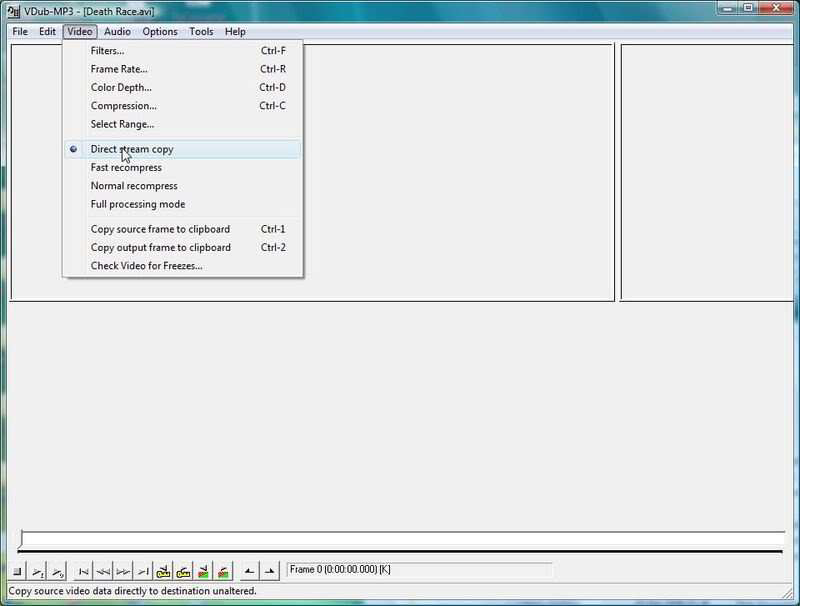Go to the next key frame
Screen dimensions: 815x606
pos(183,572)
